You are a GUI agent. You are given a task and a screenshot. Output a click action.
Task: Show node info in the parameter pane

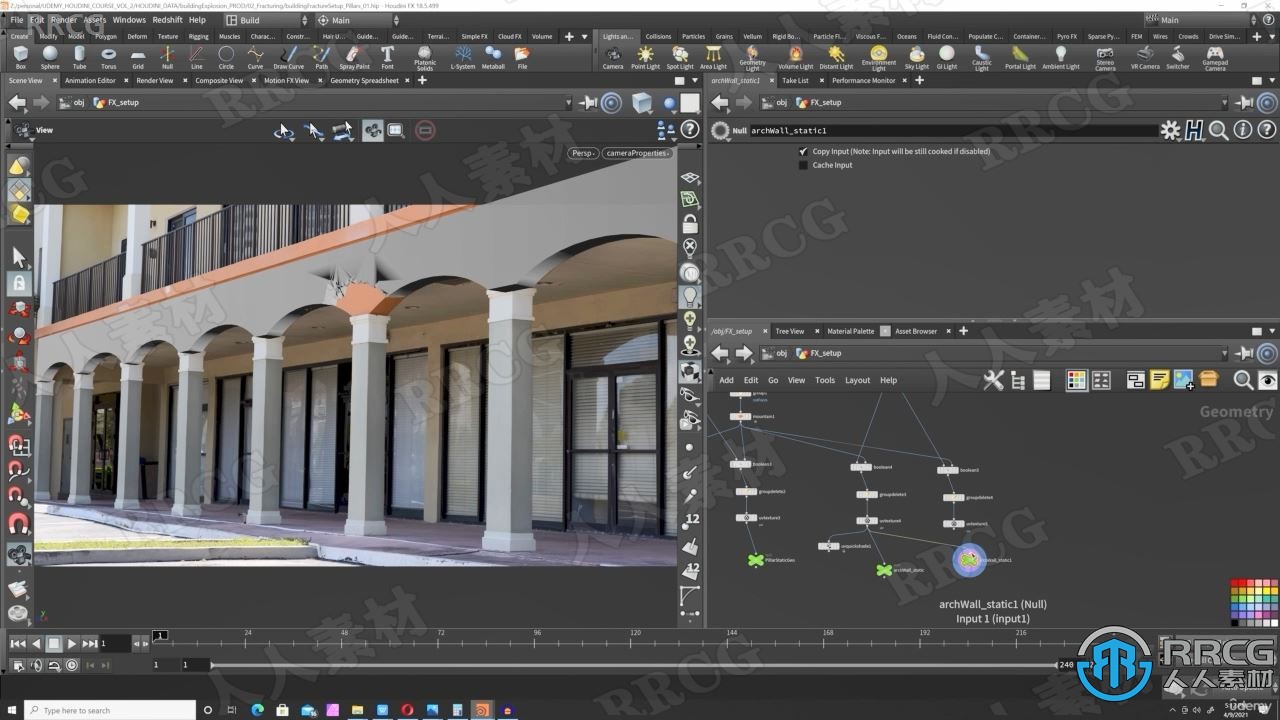click(1243, 130)
